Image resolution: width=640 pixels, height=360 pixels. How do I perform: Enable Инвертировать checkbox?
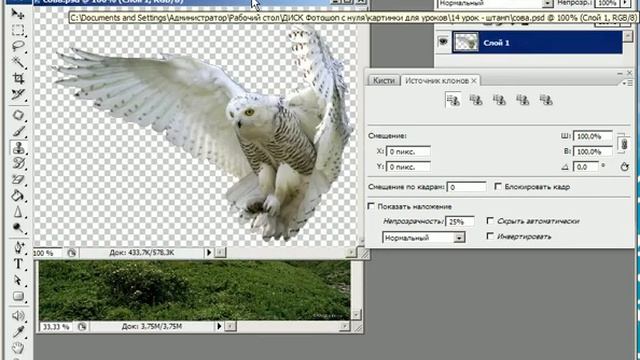[x=490, y=236]
